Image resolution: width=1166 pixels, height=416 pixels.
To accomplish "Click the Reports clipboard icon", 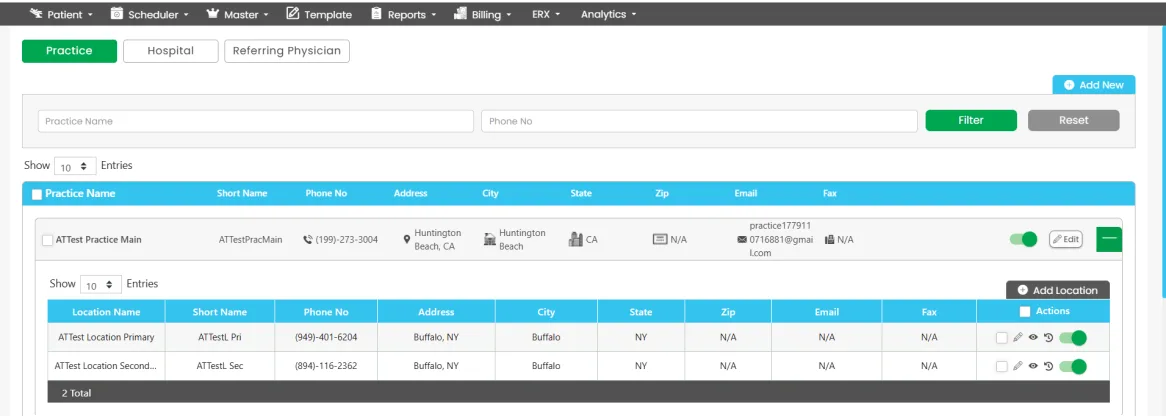I will (376, 13).
